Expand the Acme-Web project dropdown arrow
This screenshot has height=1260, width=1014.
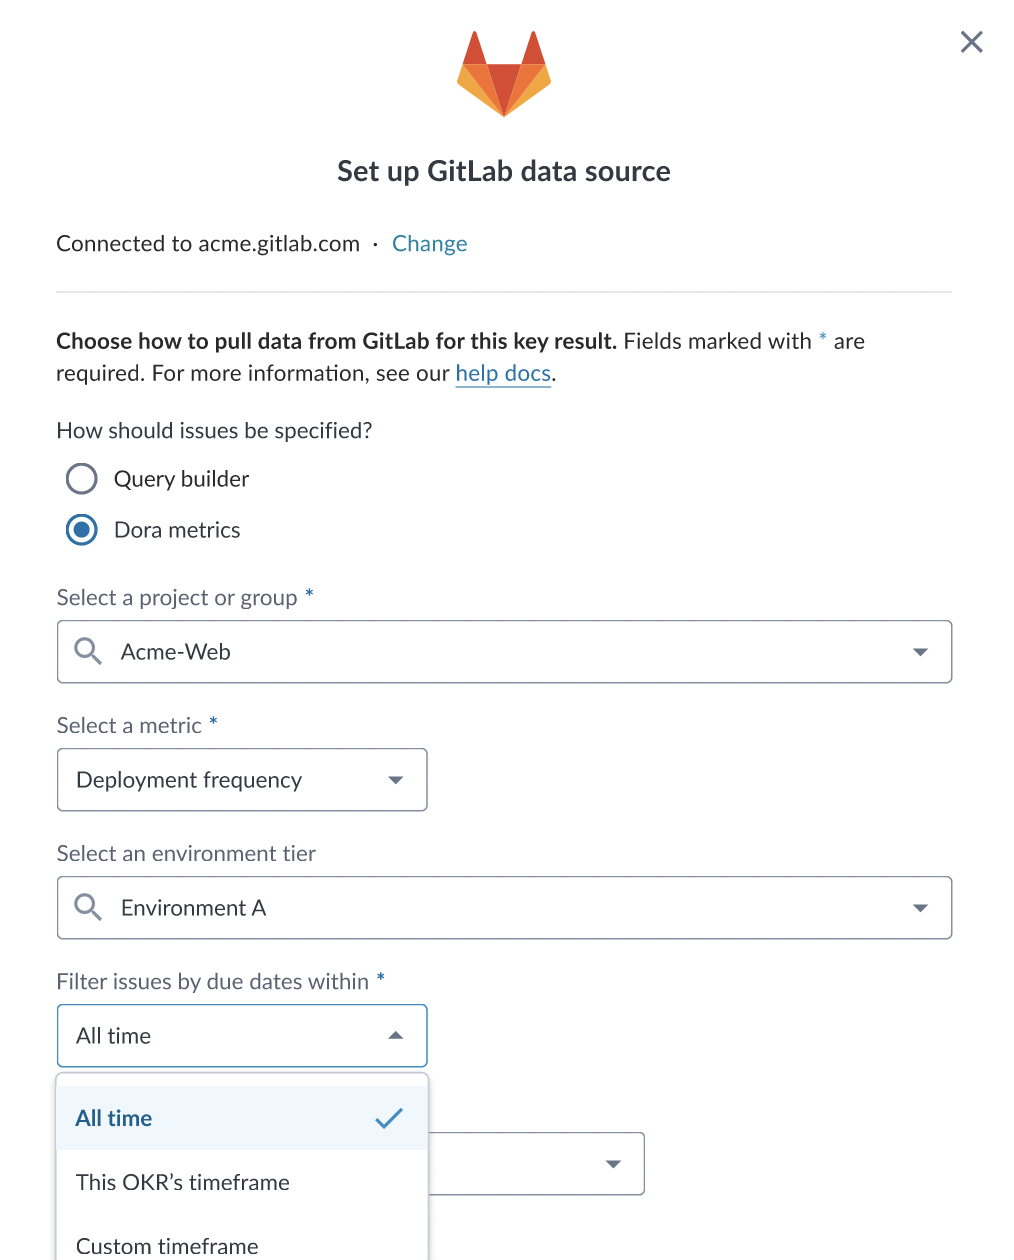[920, 652]
